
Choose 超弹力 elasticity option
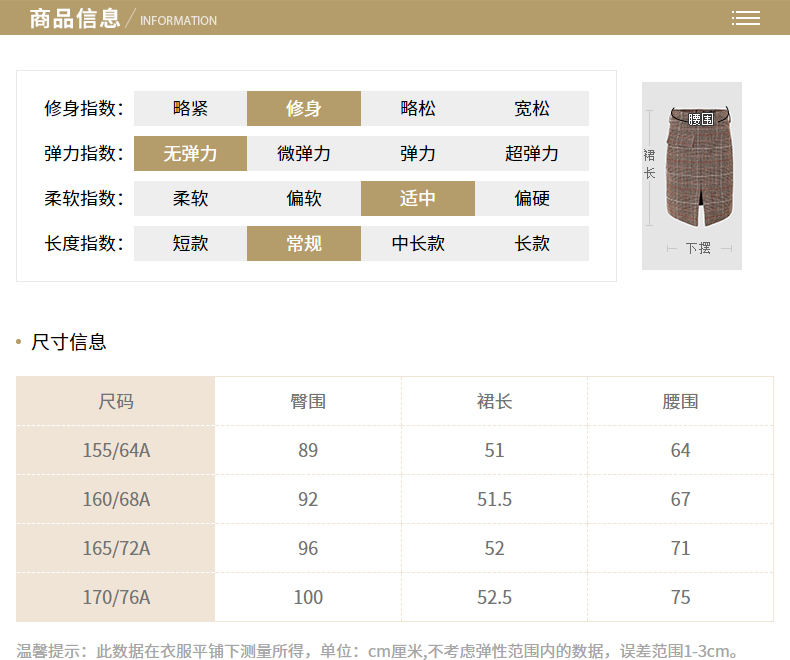click(x=532, y=154)
